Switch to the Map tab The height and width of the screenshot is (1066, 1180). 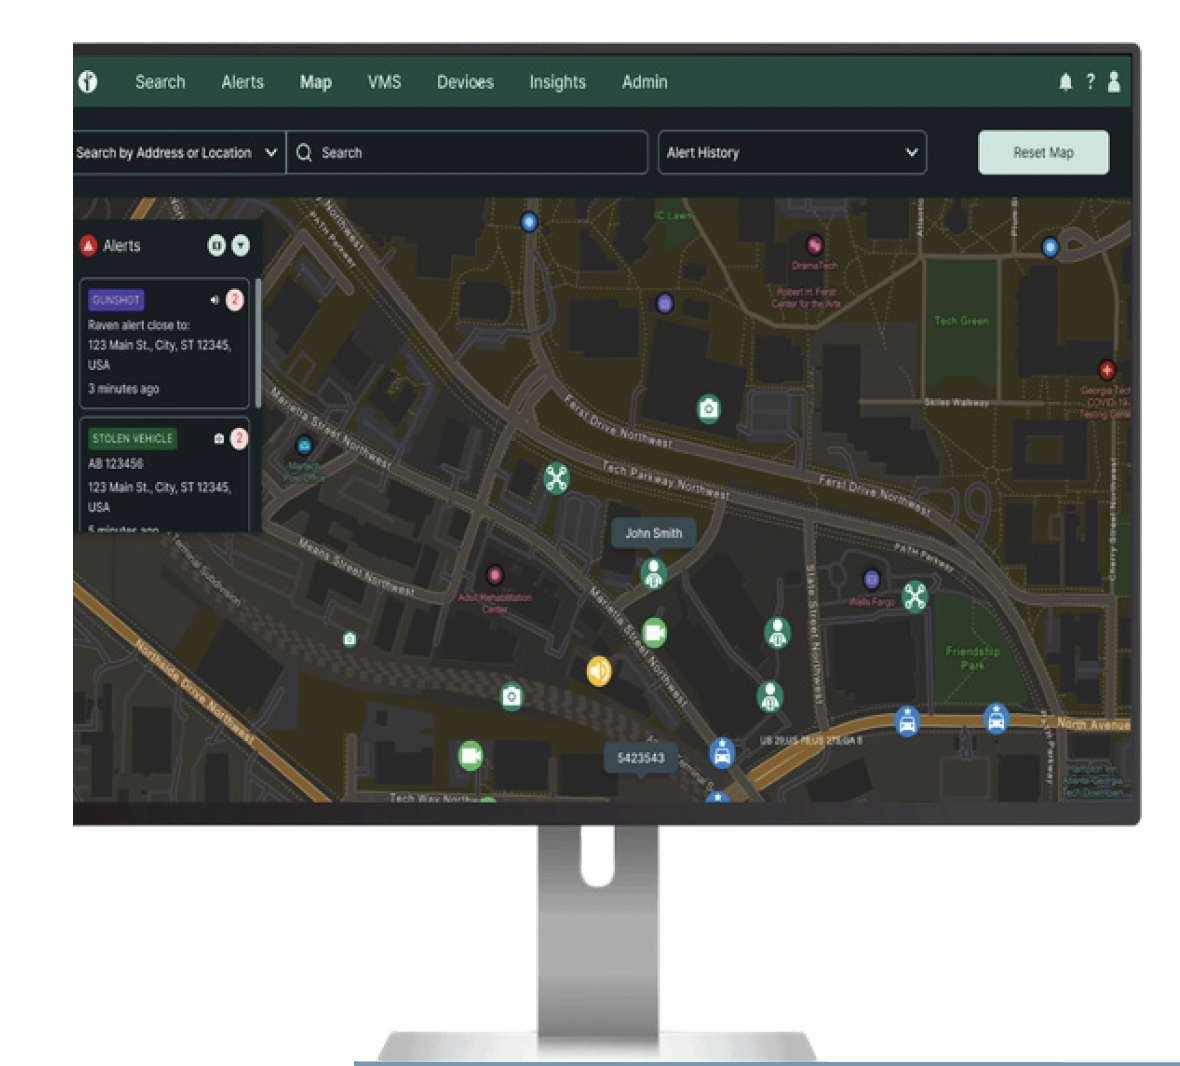tap(315, 82)
